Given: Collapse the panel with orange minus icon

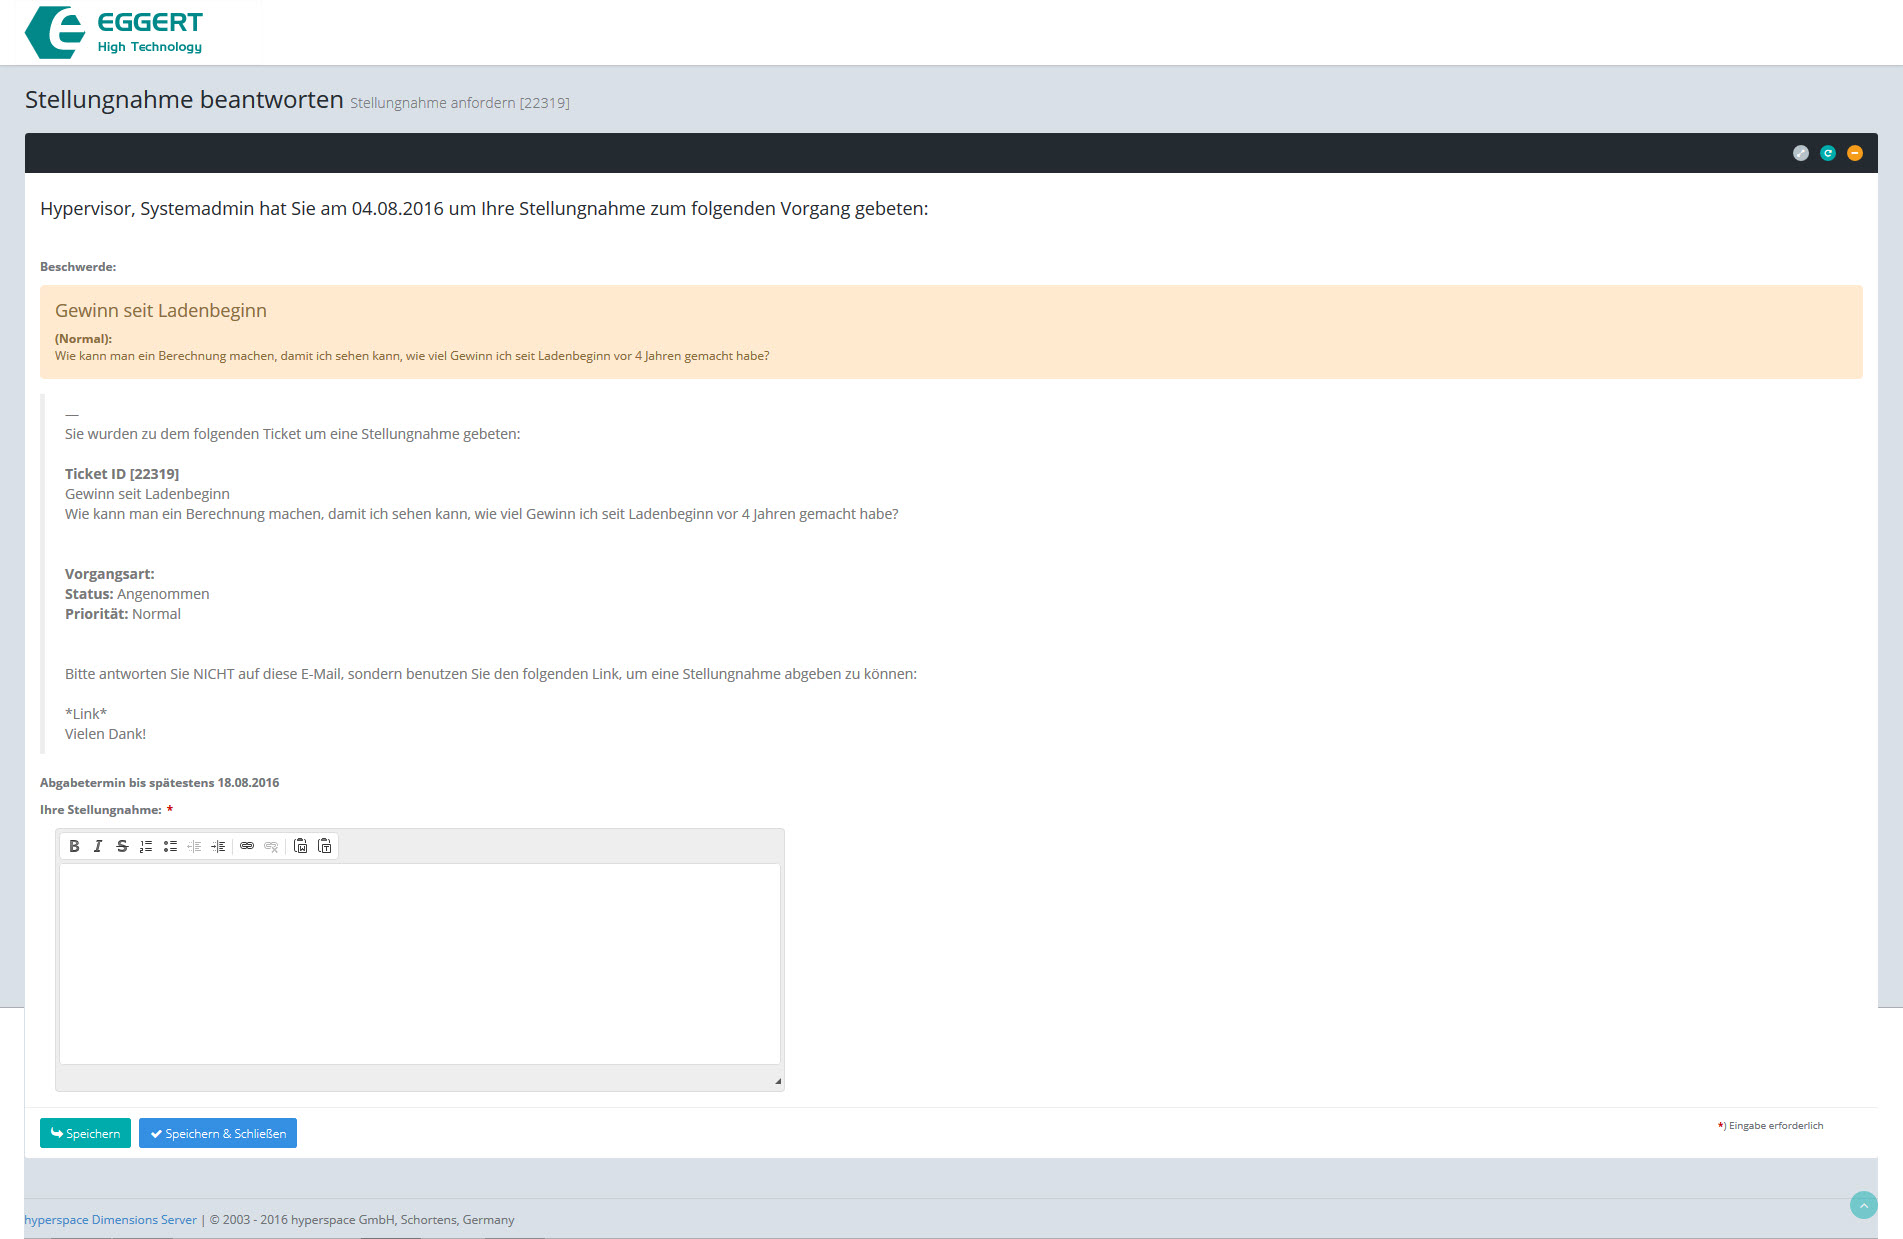Looking at the screenshot, I should 1855,153.
